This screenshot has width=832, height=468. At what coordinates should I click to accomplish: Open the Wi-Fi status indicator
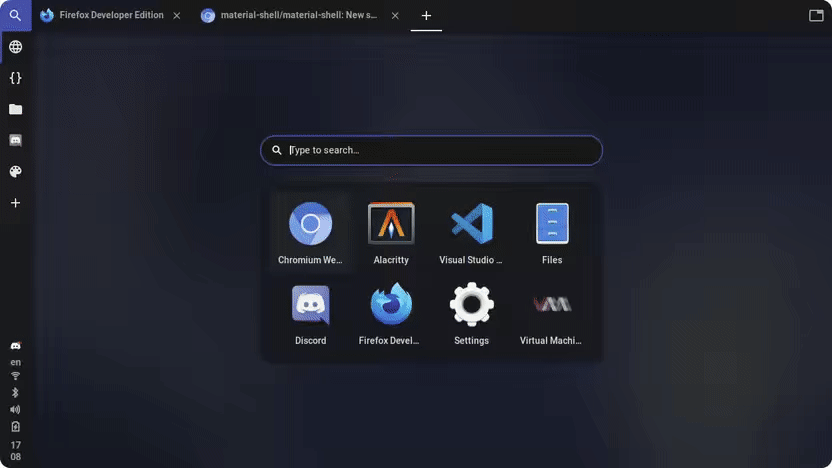click(15, 376)
